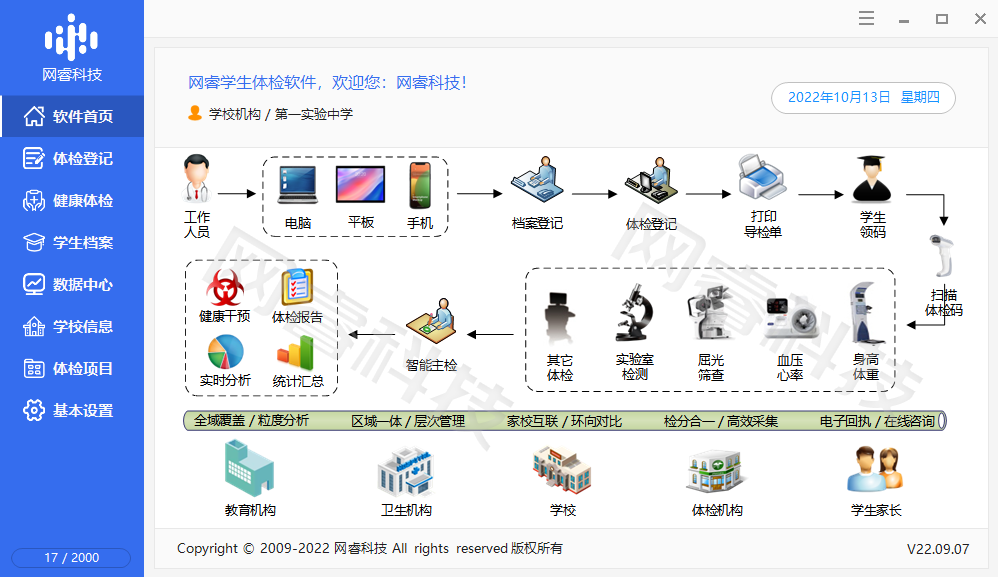Viewport: 998px width, 577px height.
Task: Click the 身高体重 measuring device icon
Action: [x=865, y=315]
